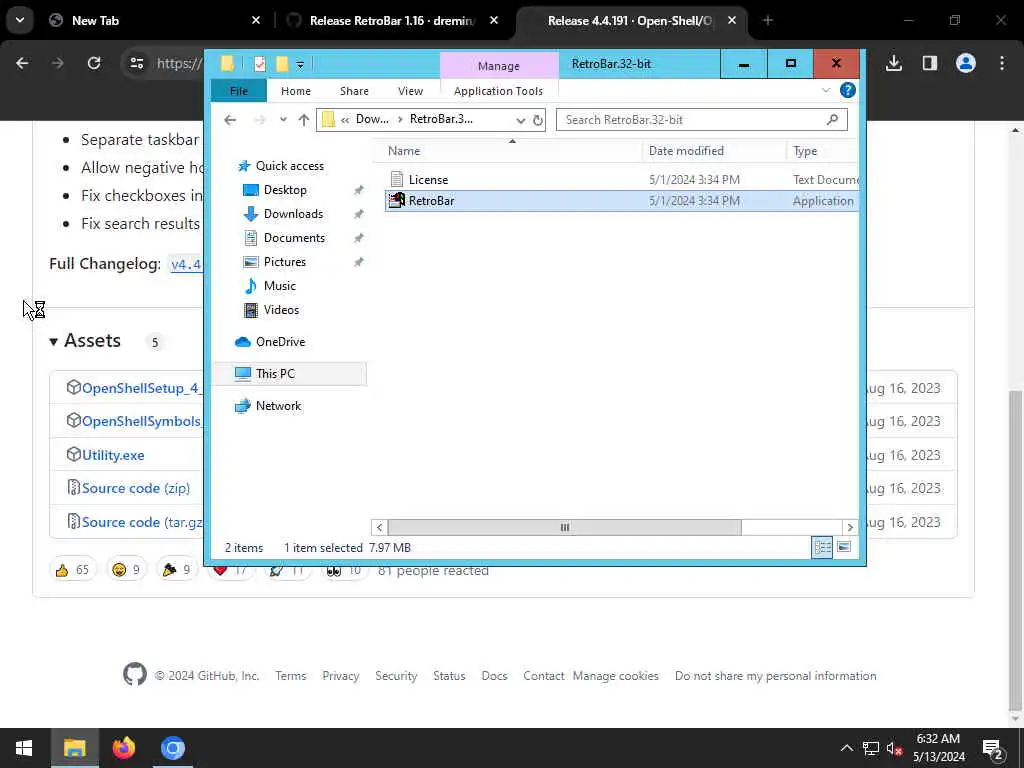This screenshot has height=768, width=1024.
Task: Download Utility.exe asset
Action: click(x=113, y=455)
